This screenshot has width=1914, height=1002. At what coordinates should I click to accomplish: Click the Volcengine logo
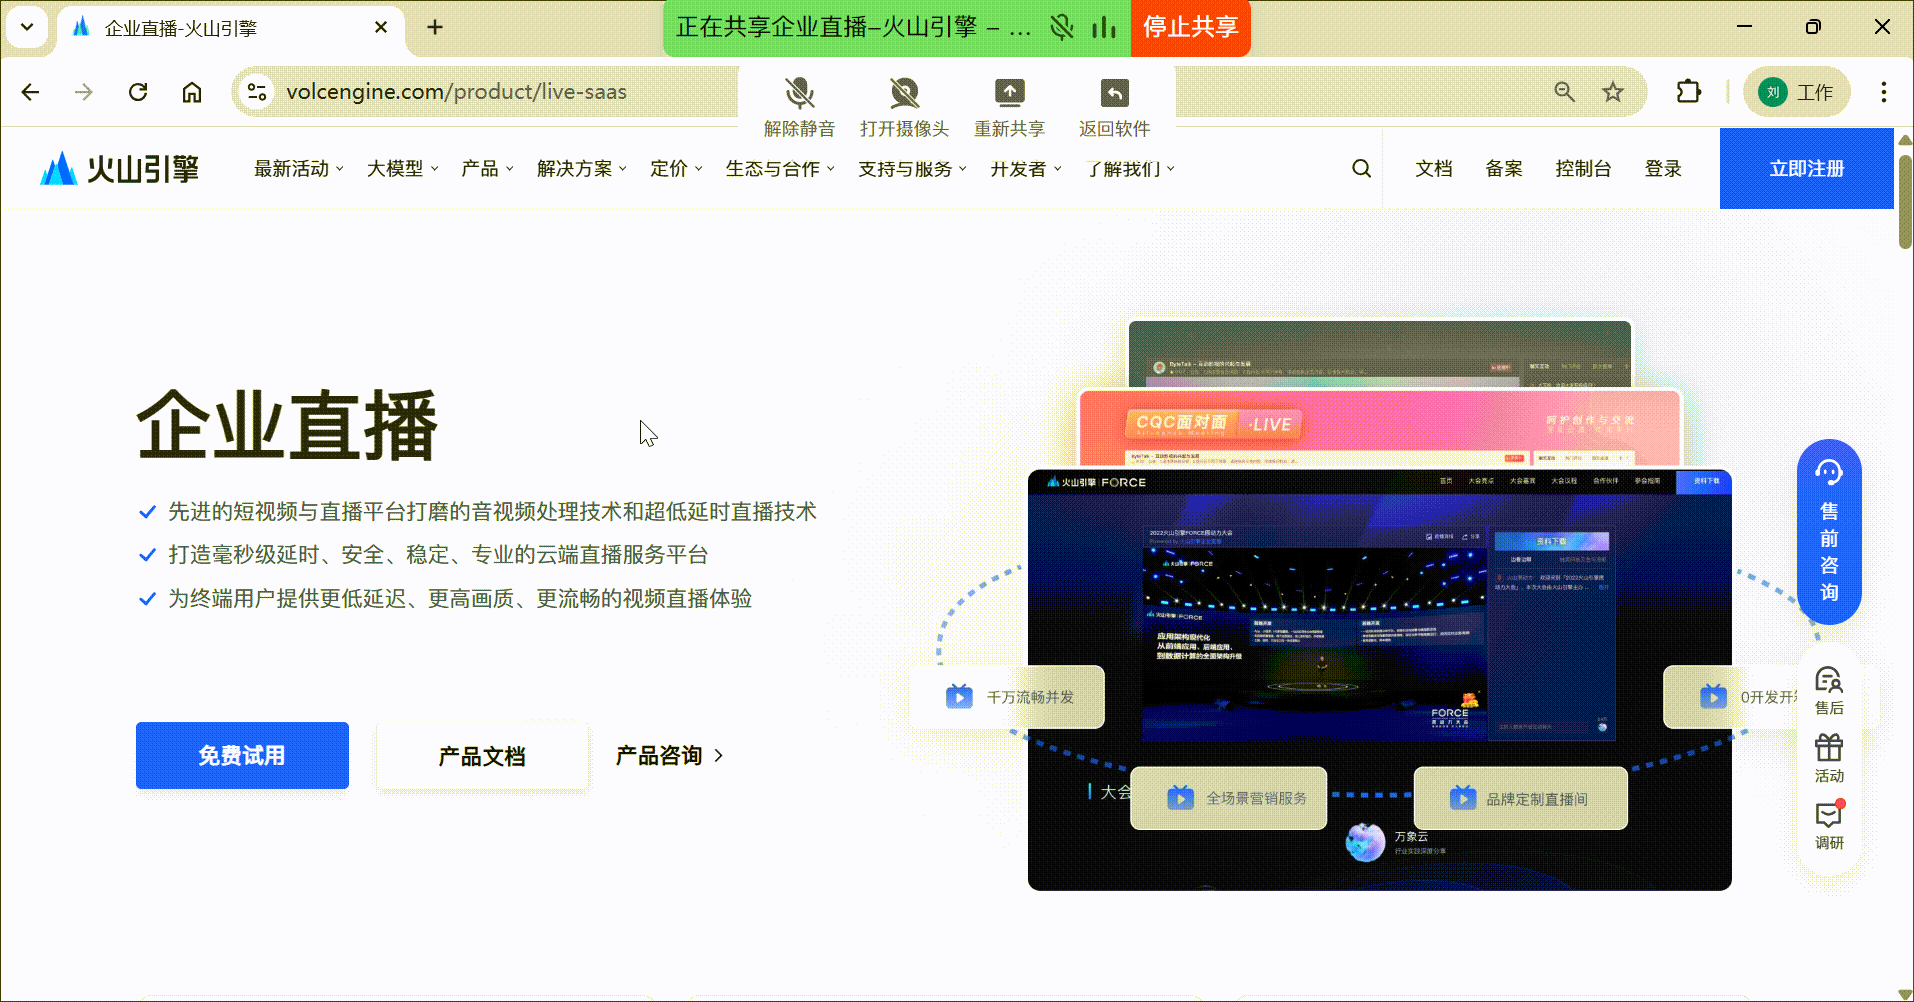pyautogui.click(x=120, y=169)
